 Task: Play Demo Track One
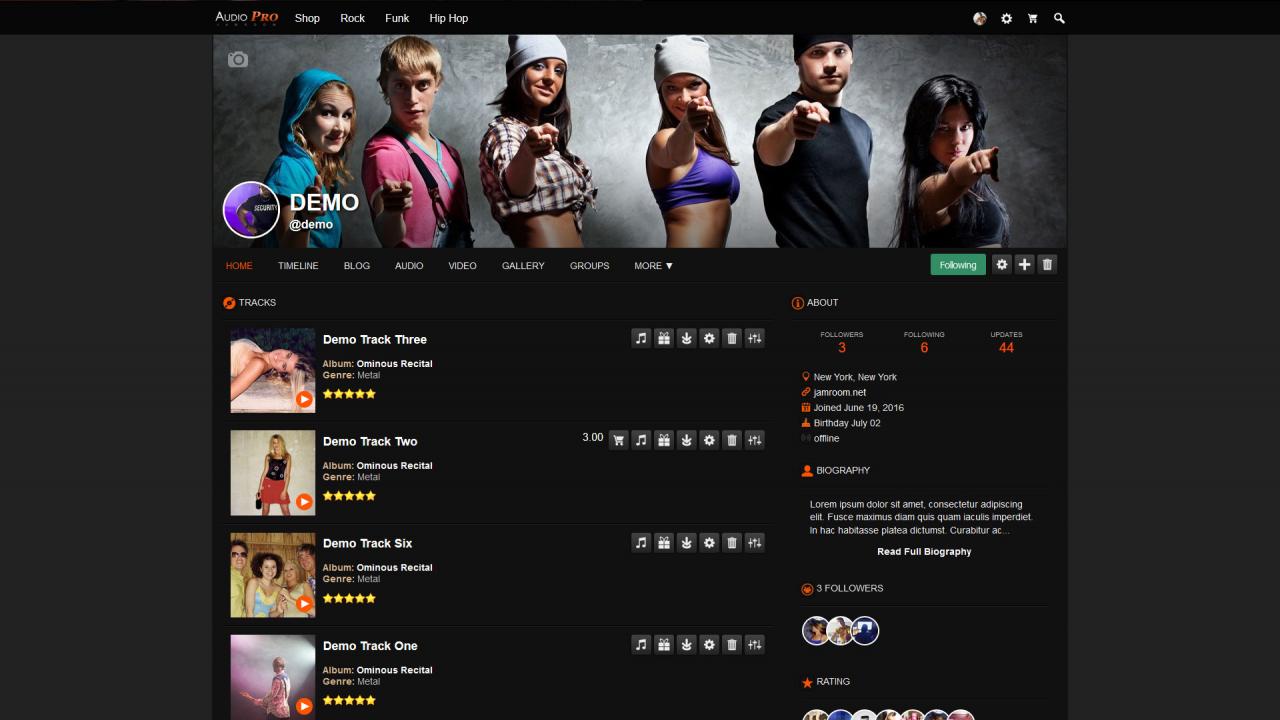click(x=304, y=705)
